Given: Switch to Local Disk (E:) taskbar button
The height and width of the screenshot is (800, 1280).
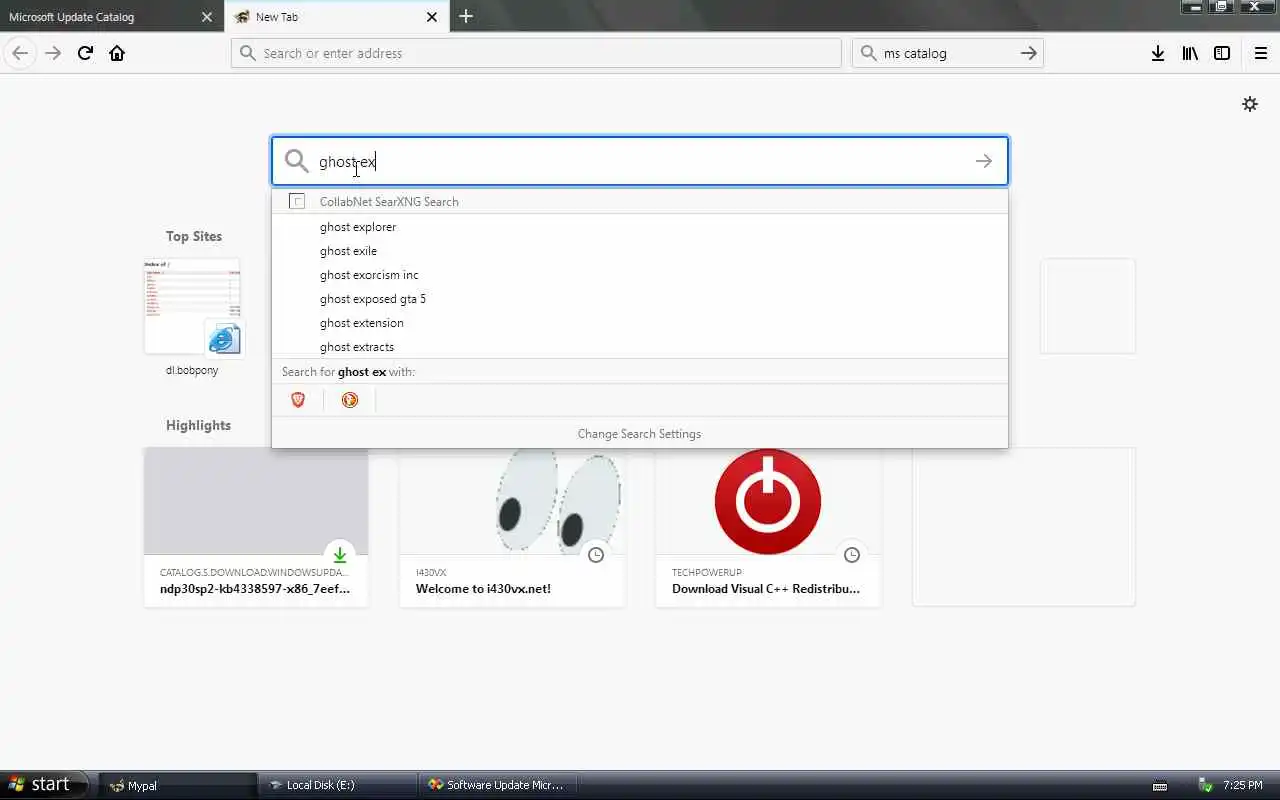Looking at the screenshot, I should point(337,785).
